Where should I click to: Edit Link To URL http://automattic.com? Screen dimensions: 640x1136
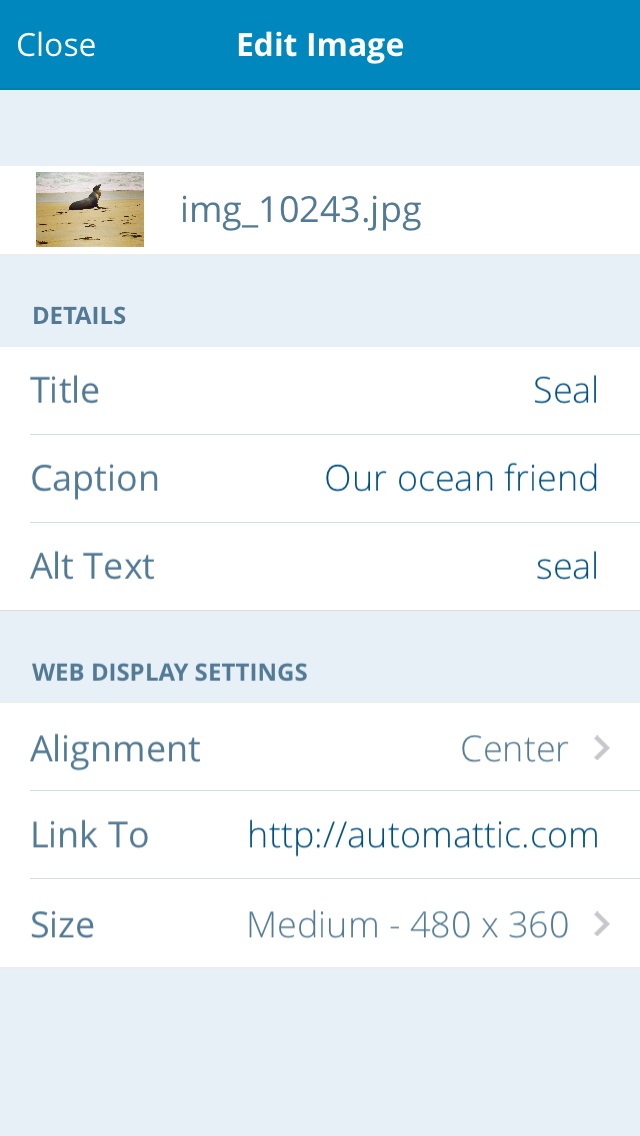(423, 835)
